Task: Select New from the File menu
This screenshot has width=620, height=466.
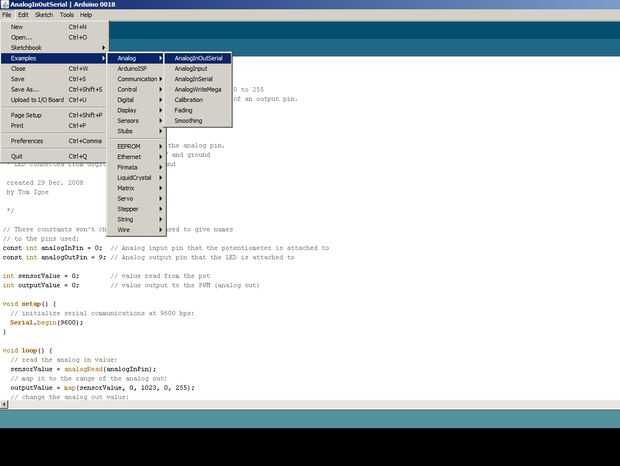Action: coord(17,27)
